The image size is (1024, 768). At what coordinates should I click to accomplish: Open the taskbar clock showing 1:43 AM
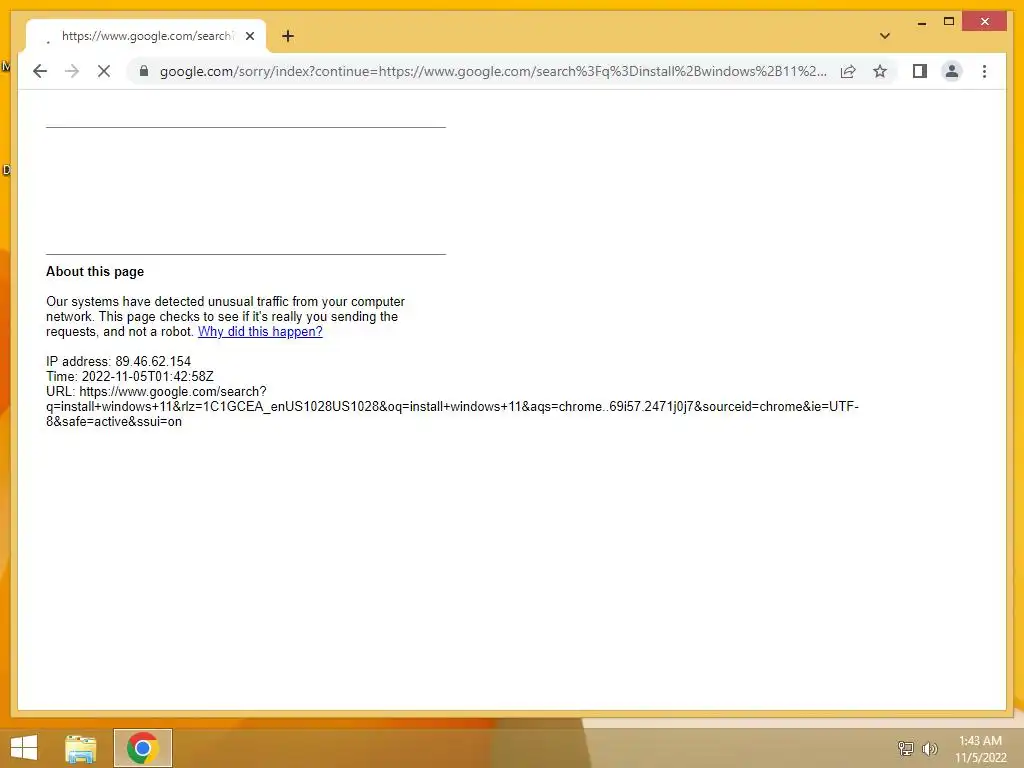[x=980, y=749]
